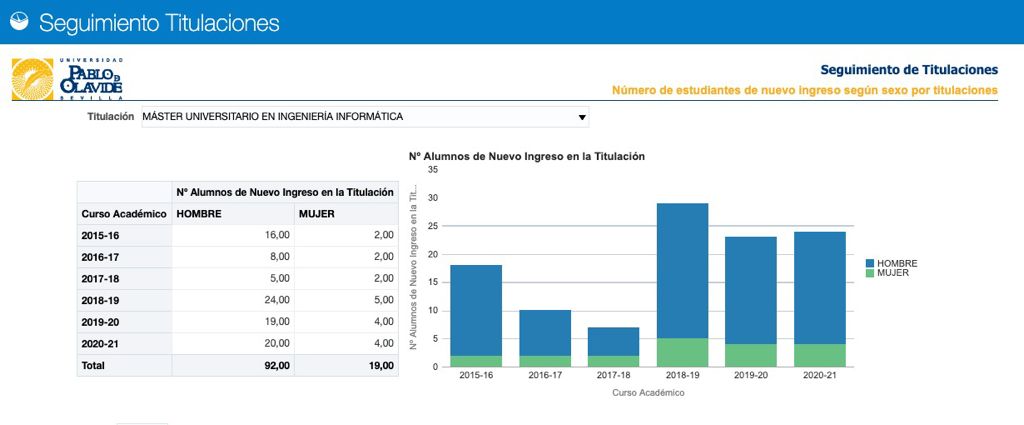Click the 5,00 MUJER cell for 2018-19

[x=346, y=300]
